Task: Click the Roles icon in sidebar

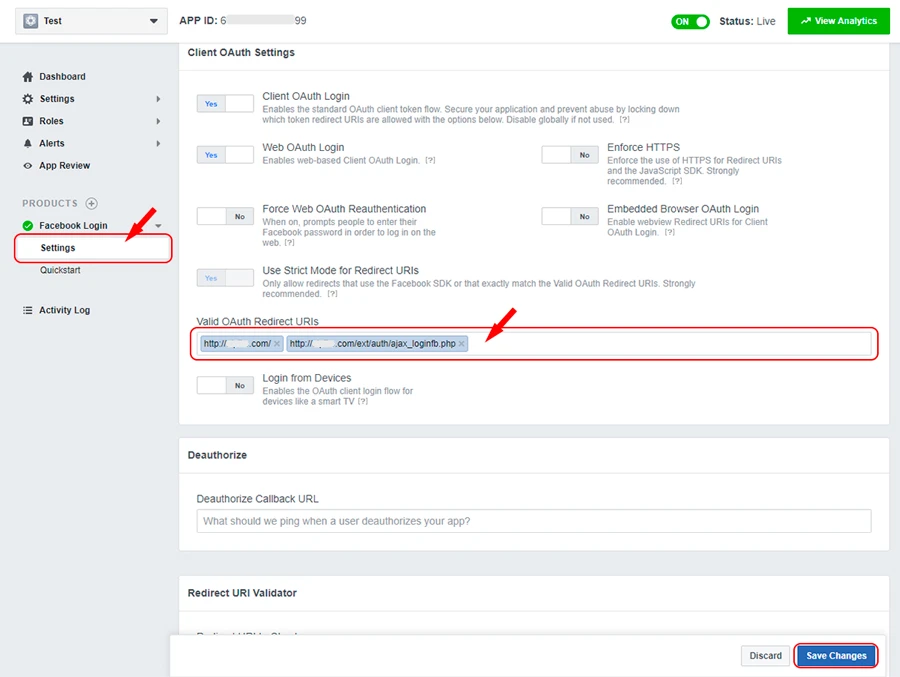Action: pyautogui.click(x=28, y=121)
